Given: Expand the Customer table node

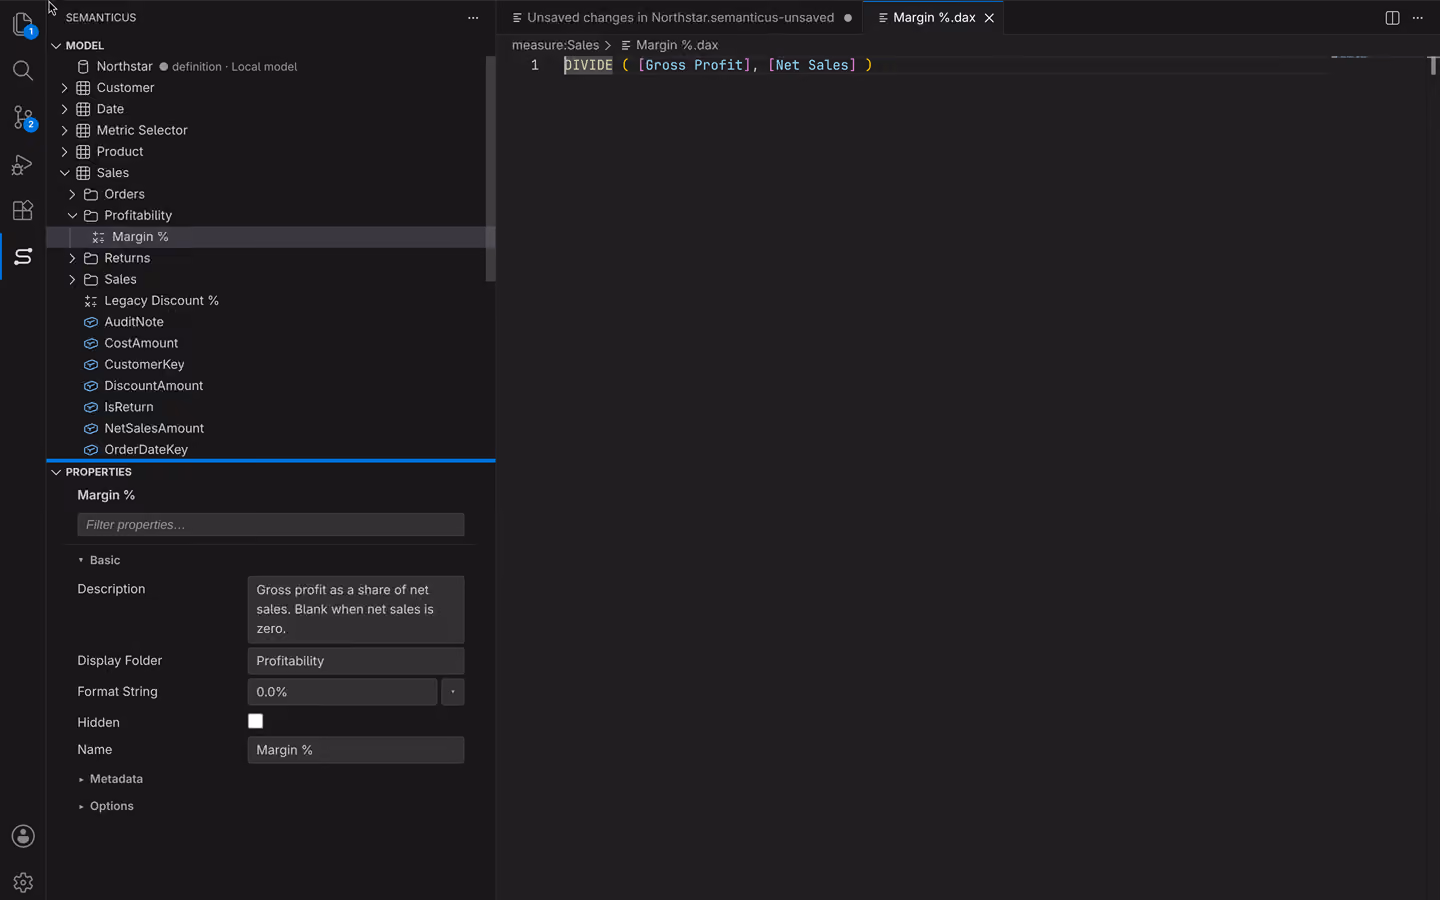Looking at the screenshot, I should pyautogui.click(x=65, y=88).
